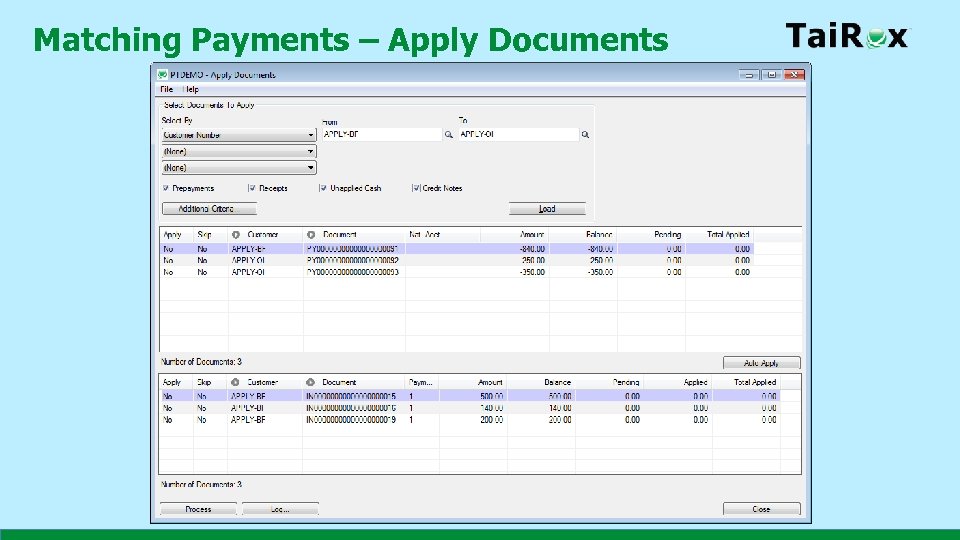The image size is (960, 540).
Task: Toggle the Credit Notes checkbox
Action: click(x=416, y=188)
